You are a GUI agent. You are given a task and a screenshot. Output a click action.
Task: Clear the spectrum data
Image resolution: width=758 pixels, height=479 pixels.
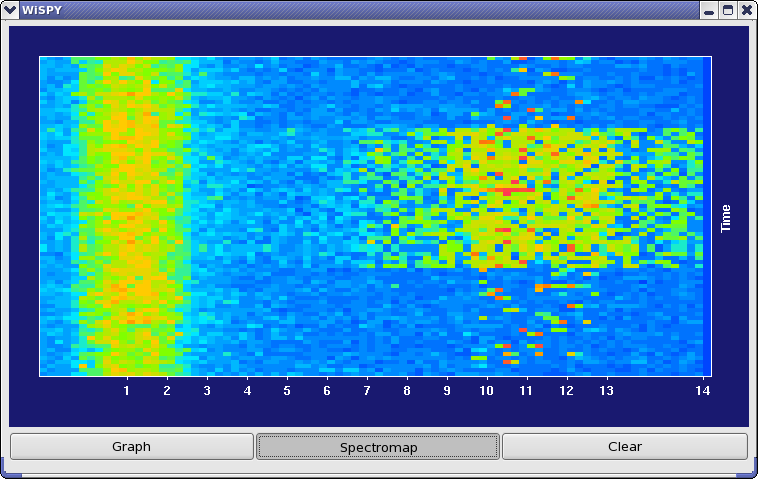point(625,447)
